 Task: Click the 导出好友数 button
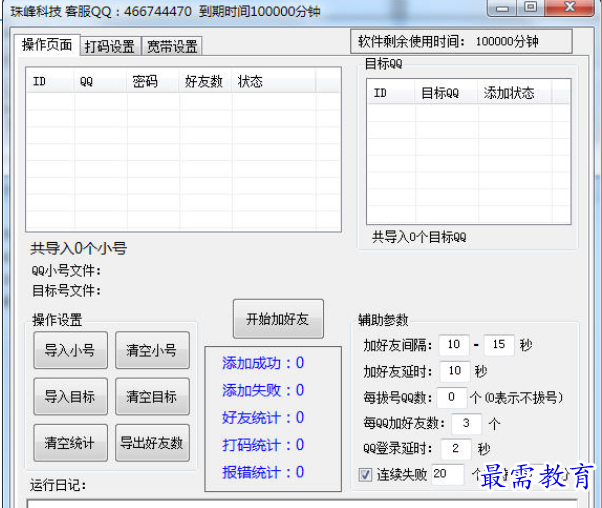tap(152, 443)
